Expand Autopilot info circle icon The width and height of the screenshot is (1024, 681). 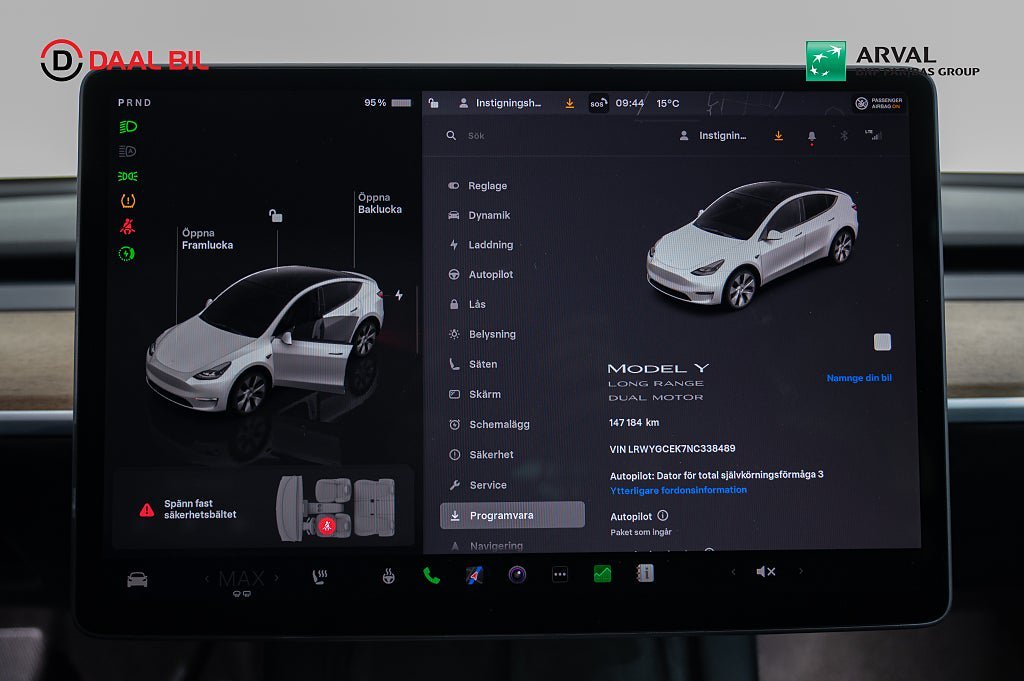663,516
